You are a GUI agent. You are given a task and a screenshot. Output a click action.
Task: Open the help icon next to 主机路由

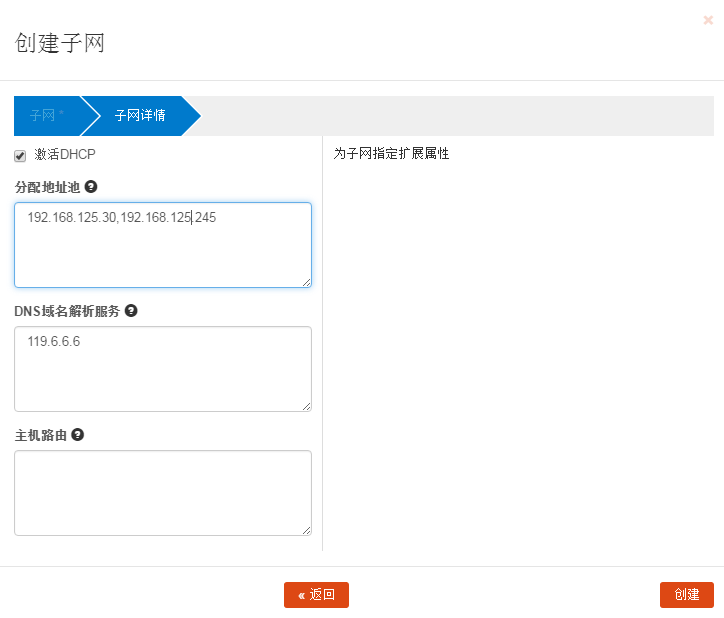tap(77, 435)
